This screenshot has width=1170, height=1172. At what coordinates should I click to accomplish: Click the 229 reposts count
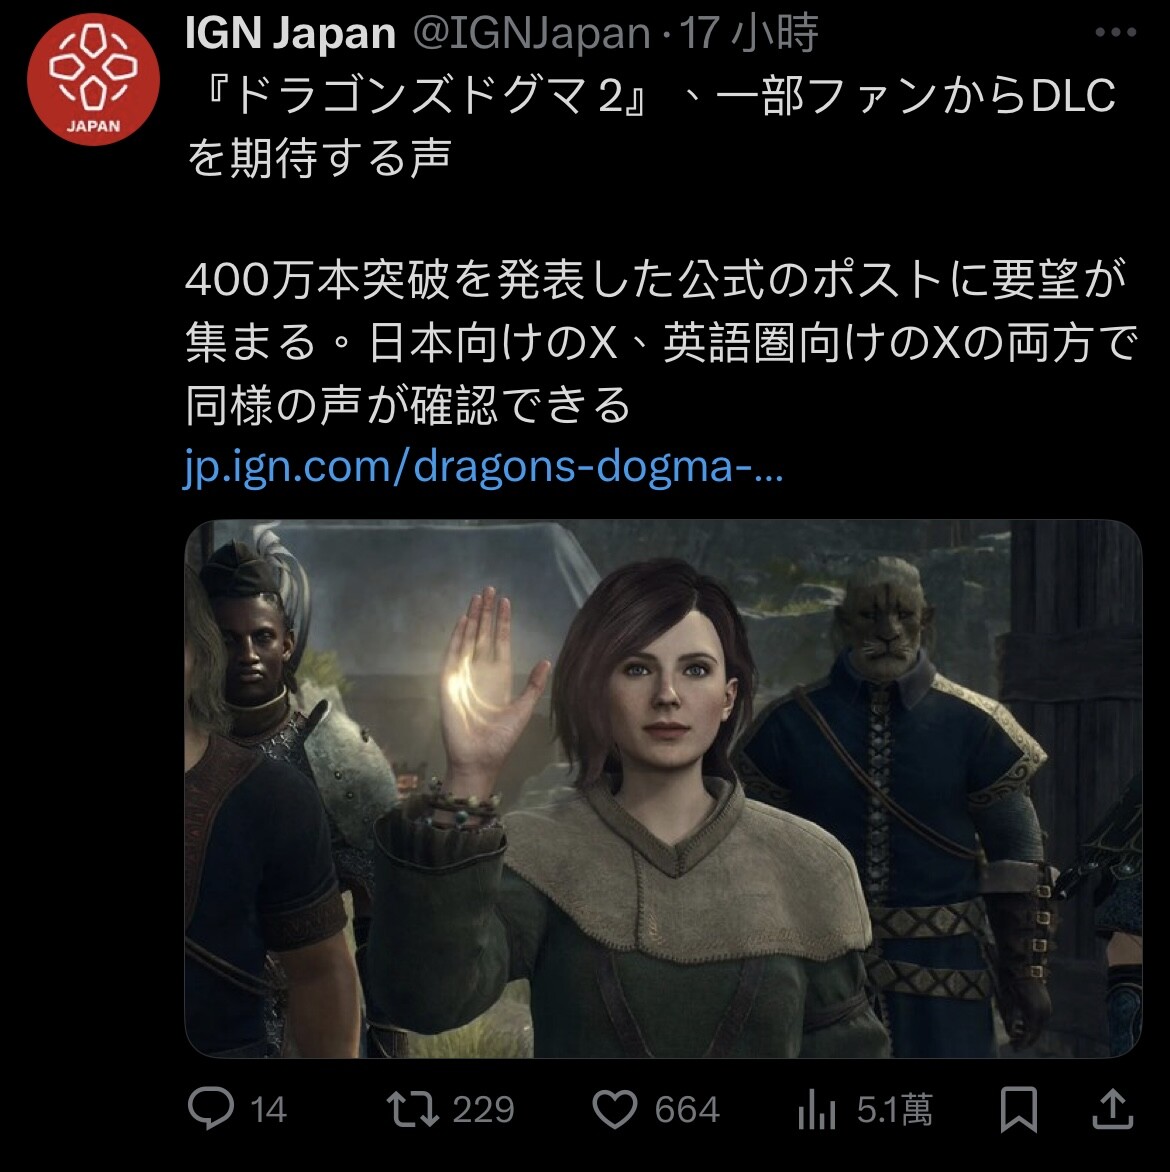tap(484, 1109)
